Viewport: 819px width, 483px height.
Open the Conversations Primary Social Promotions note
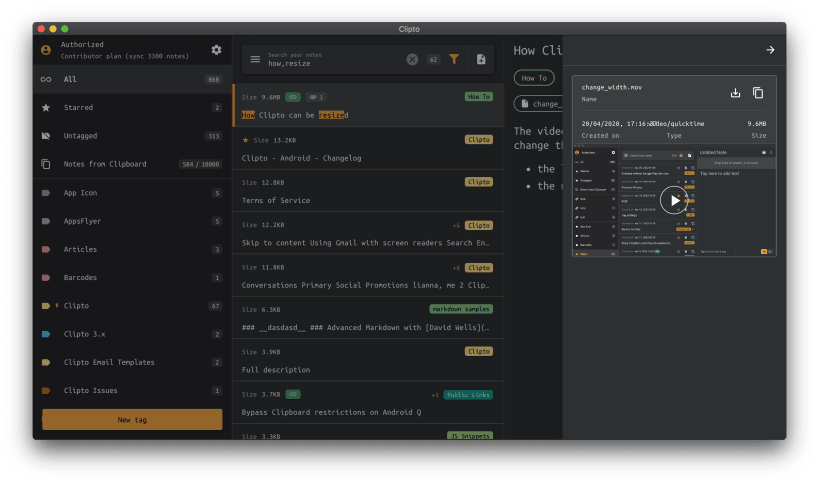(x=368, y=276)
